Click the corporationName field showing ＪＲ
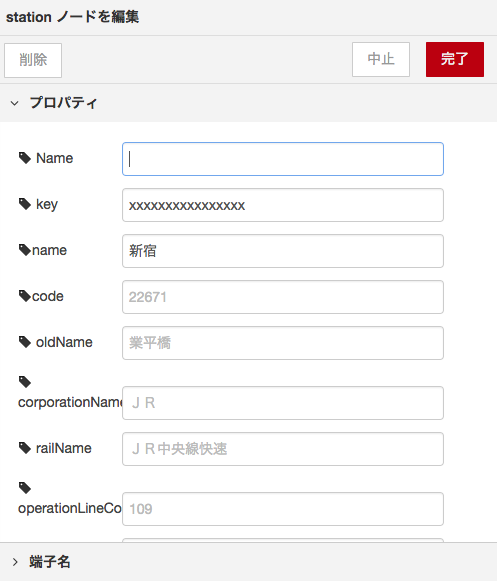497x581 pixels. [283, 403]
